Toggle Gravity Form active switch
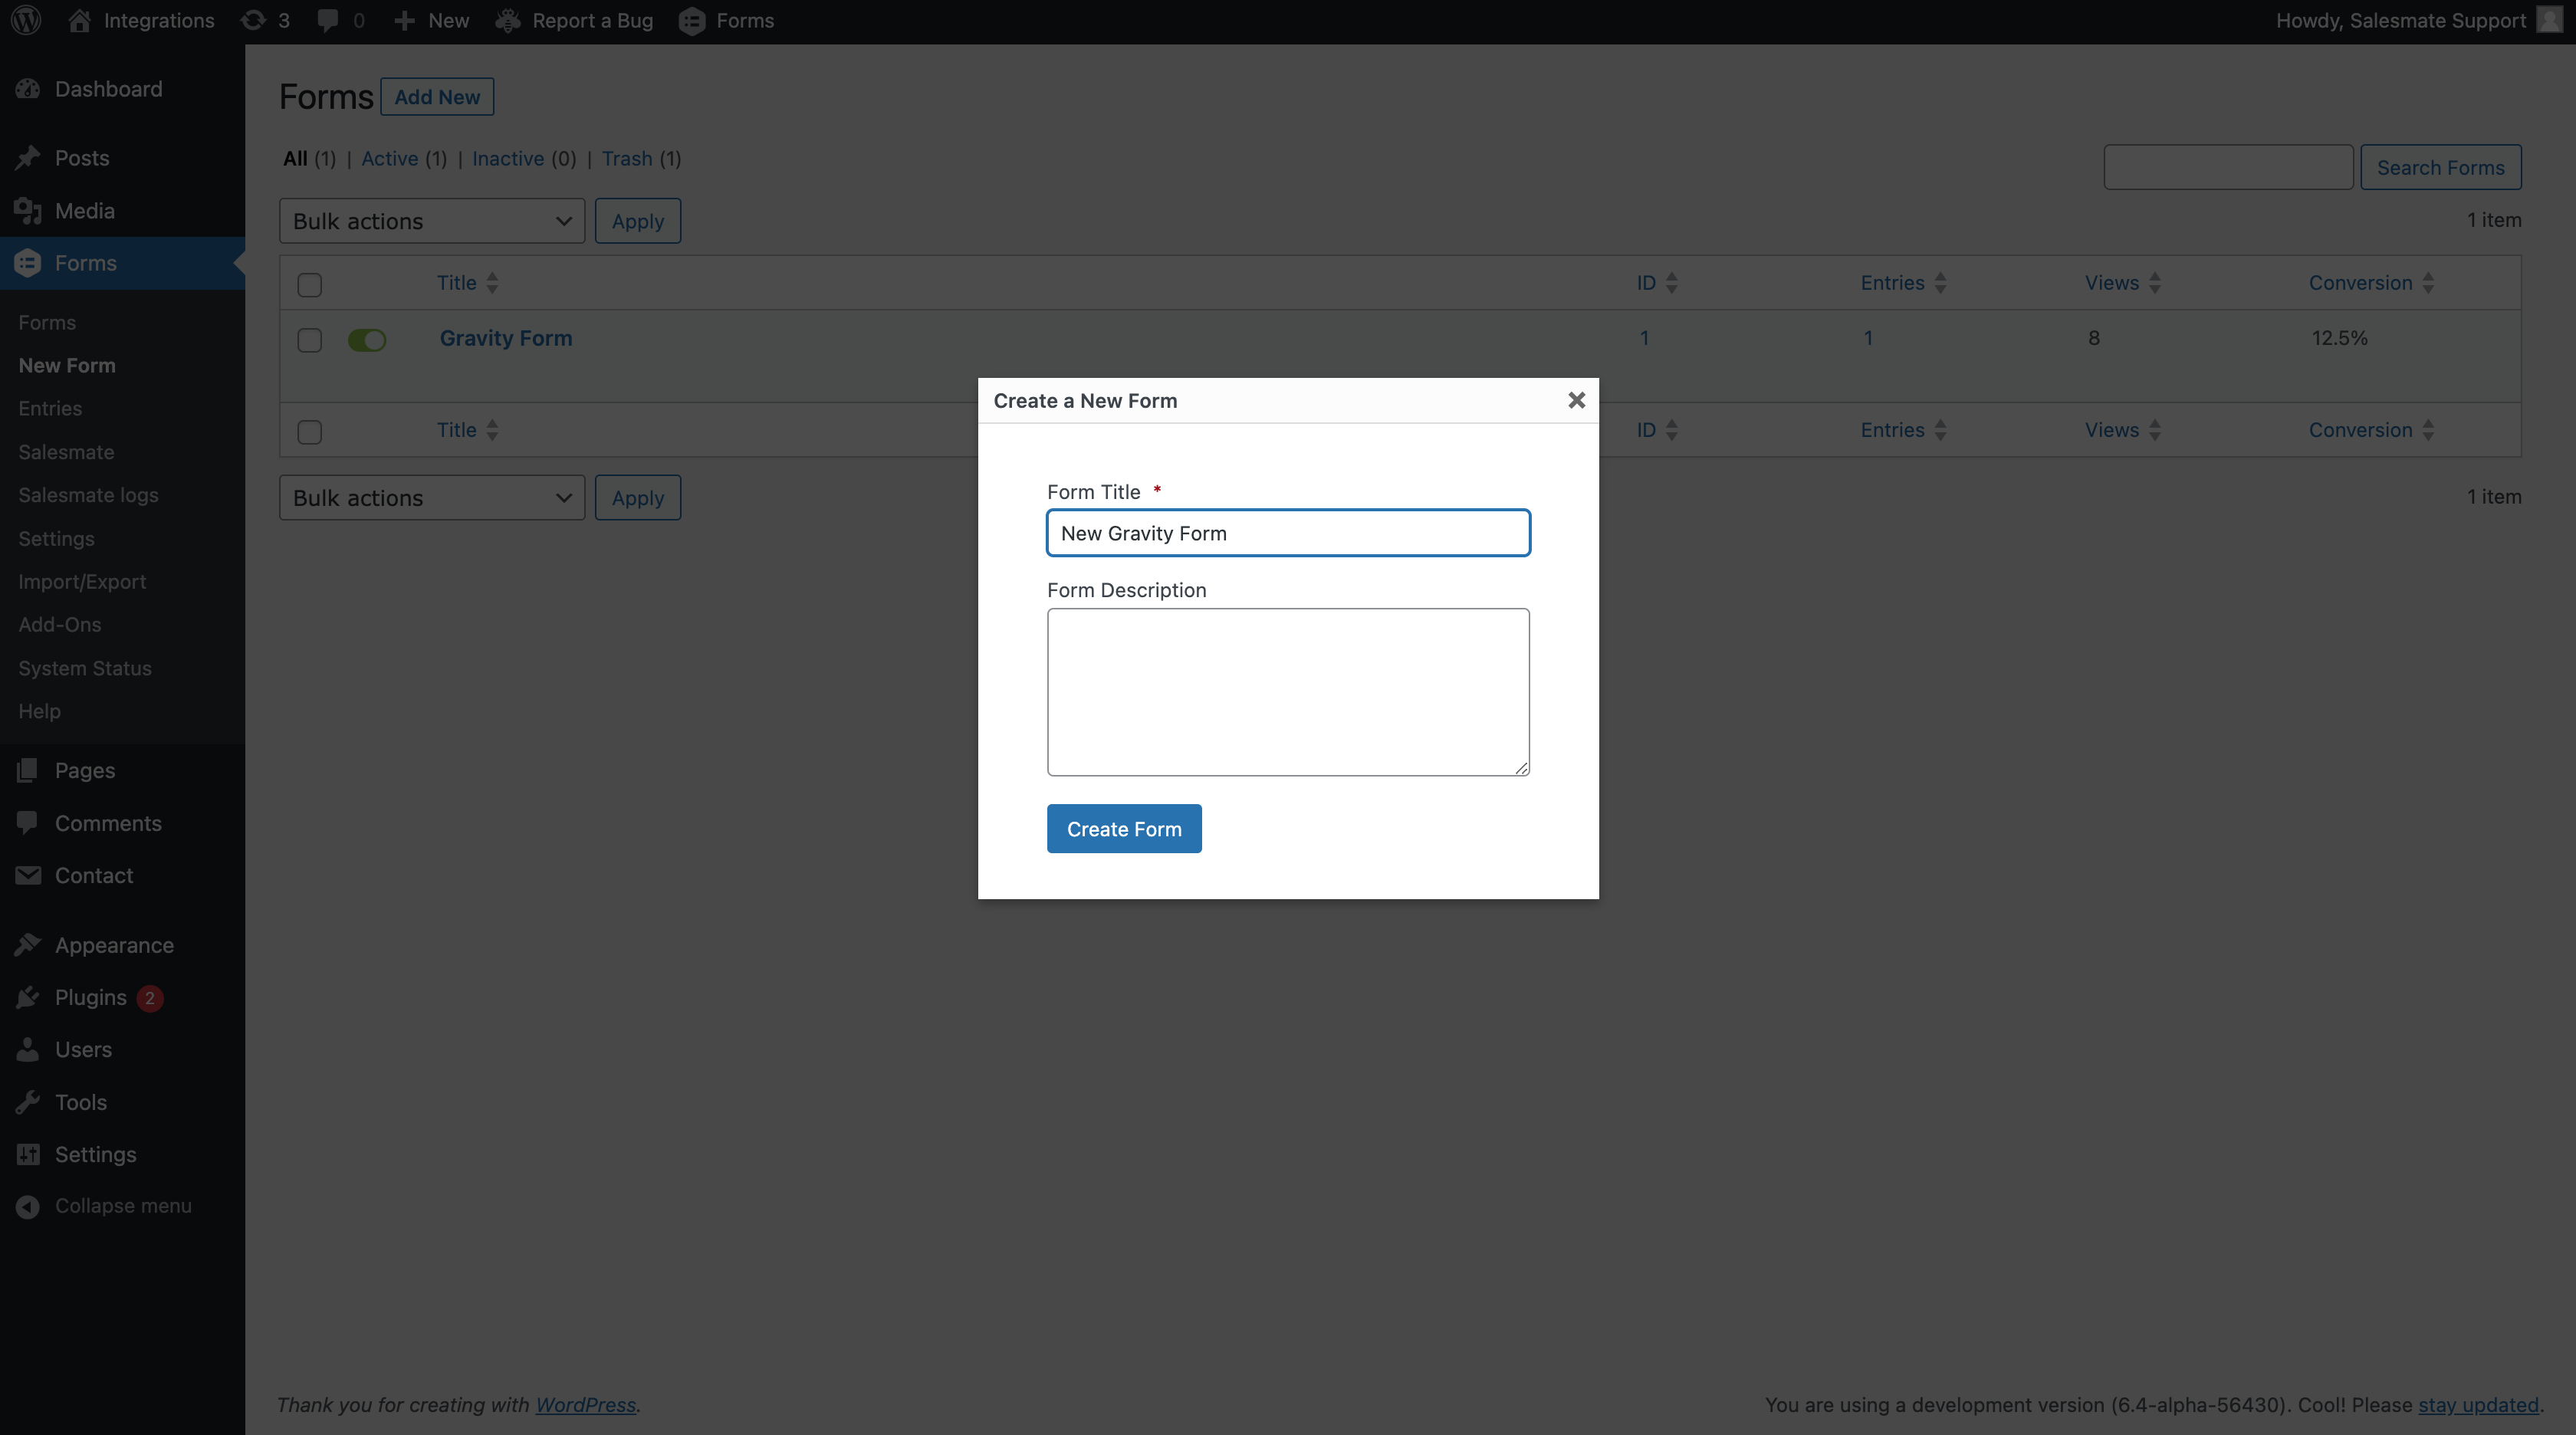 pos(367,340)
